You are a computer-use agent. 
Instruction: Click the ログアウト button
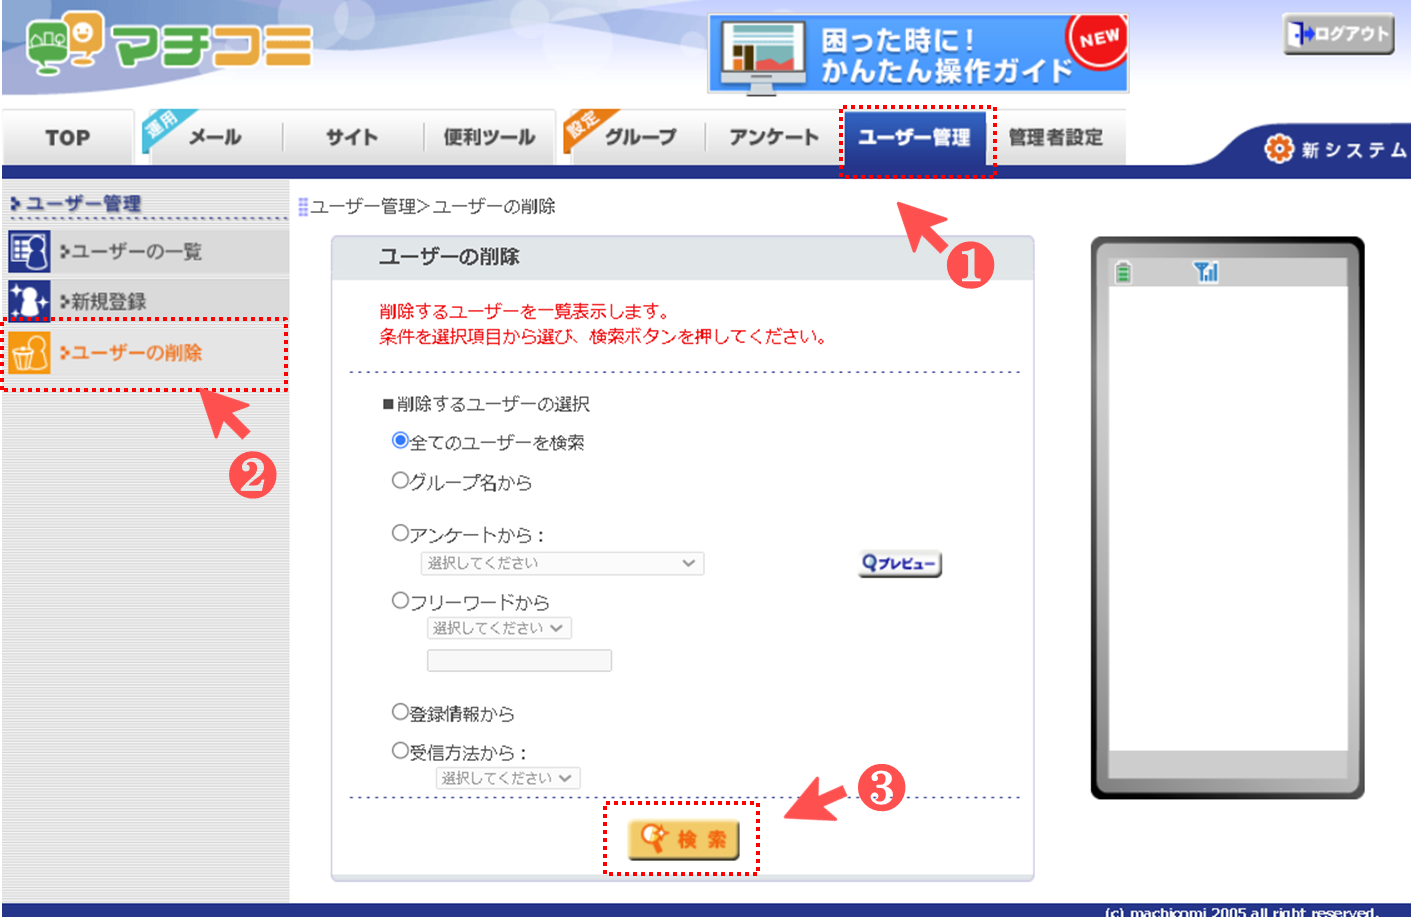coord(1338,34)
